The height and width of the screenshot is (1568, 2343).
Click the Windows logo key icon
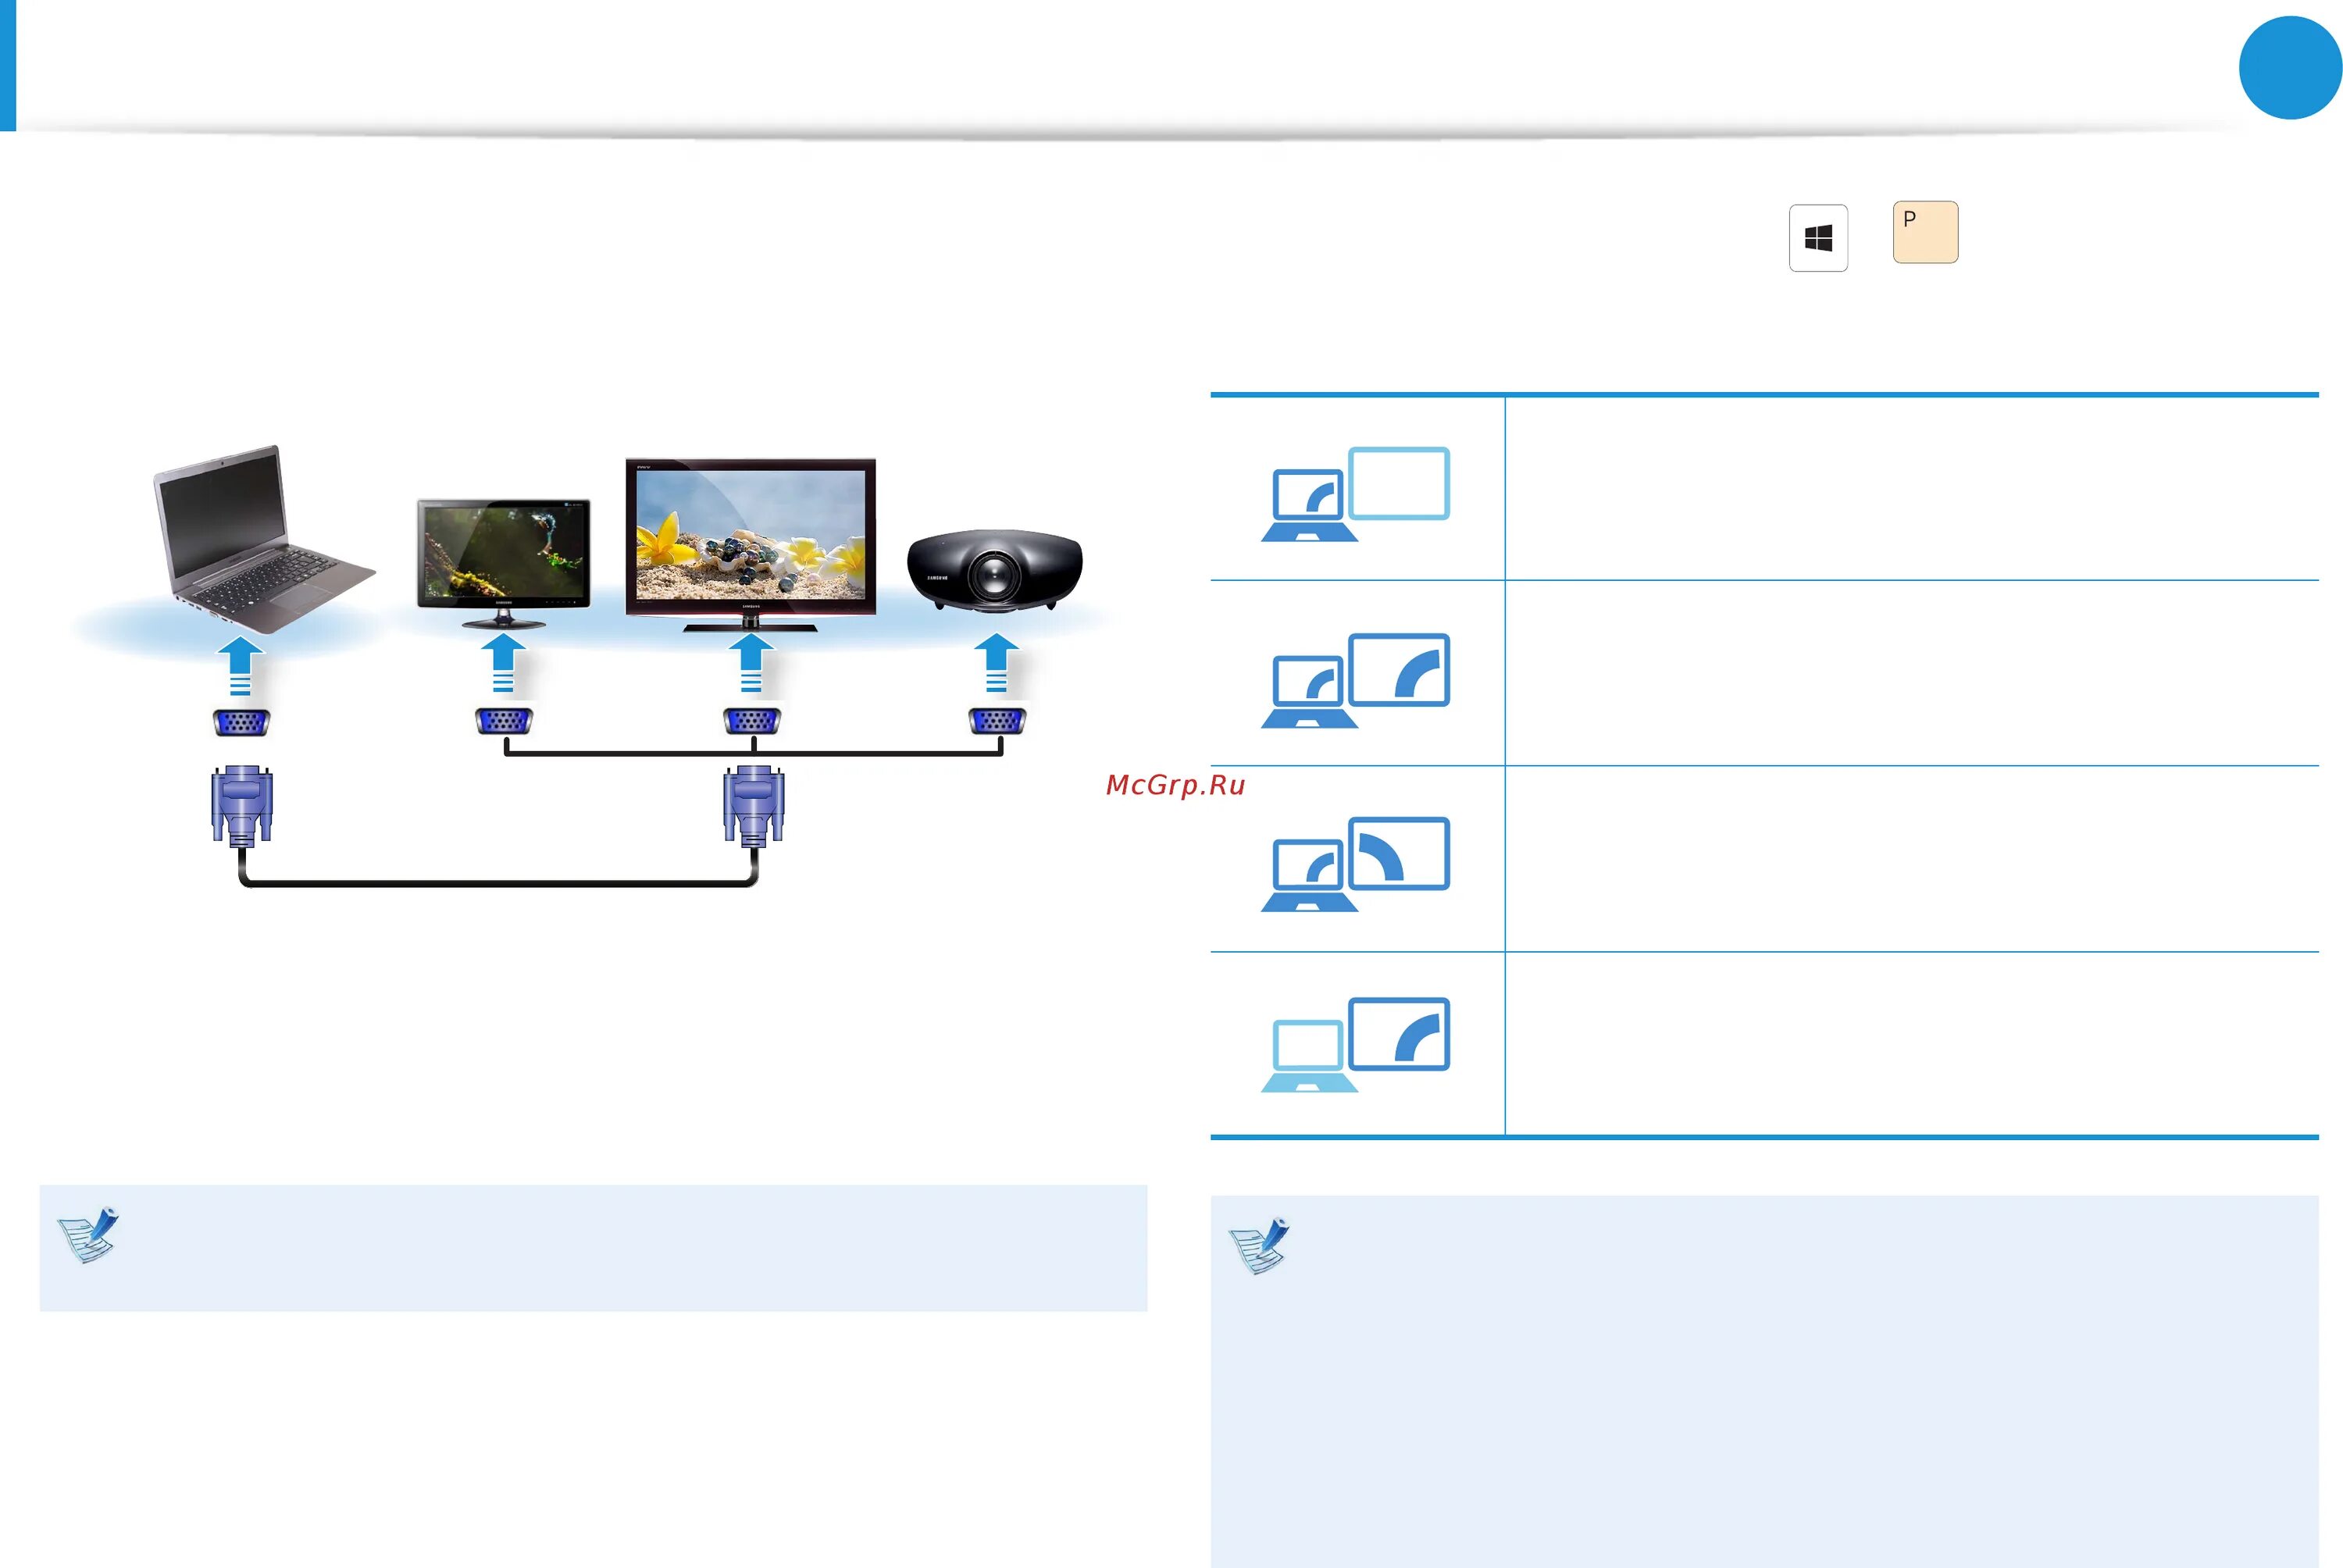pyautogui.click(x=1818, y=238)
